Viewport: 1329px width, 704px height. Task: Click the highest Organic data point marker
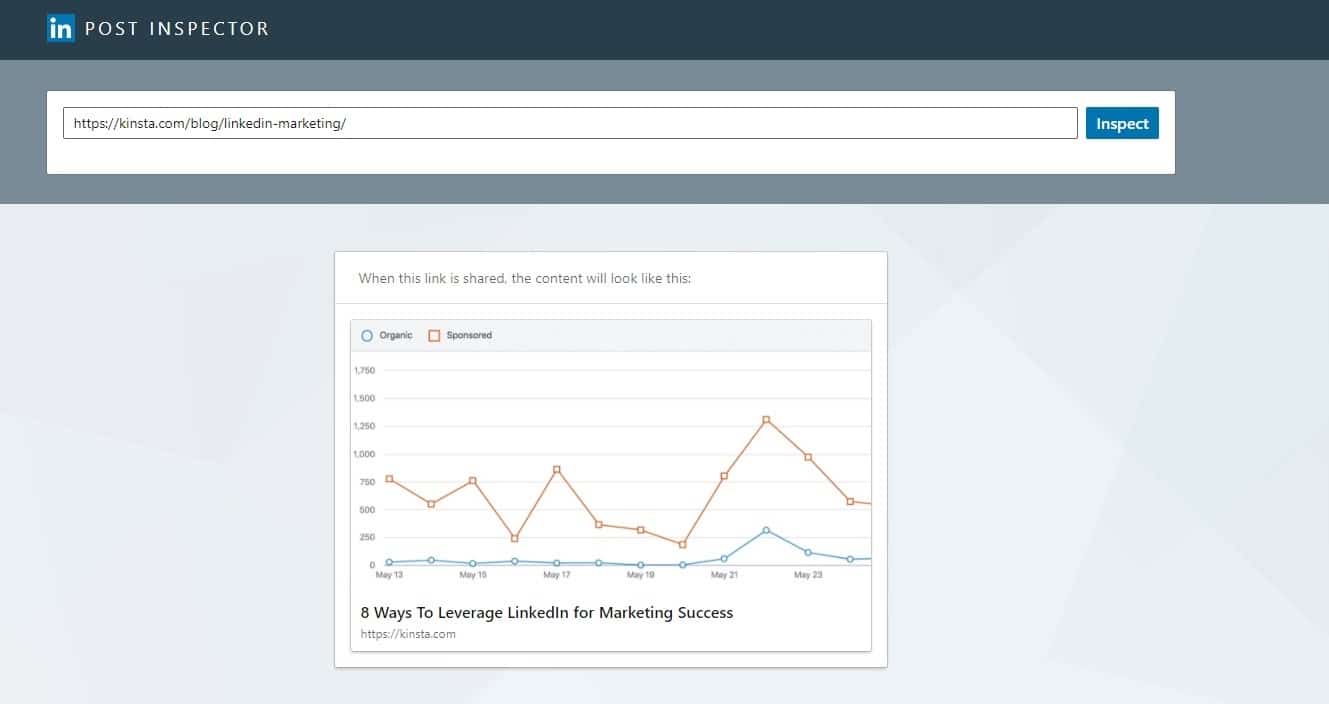coord(766,530)
